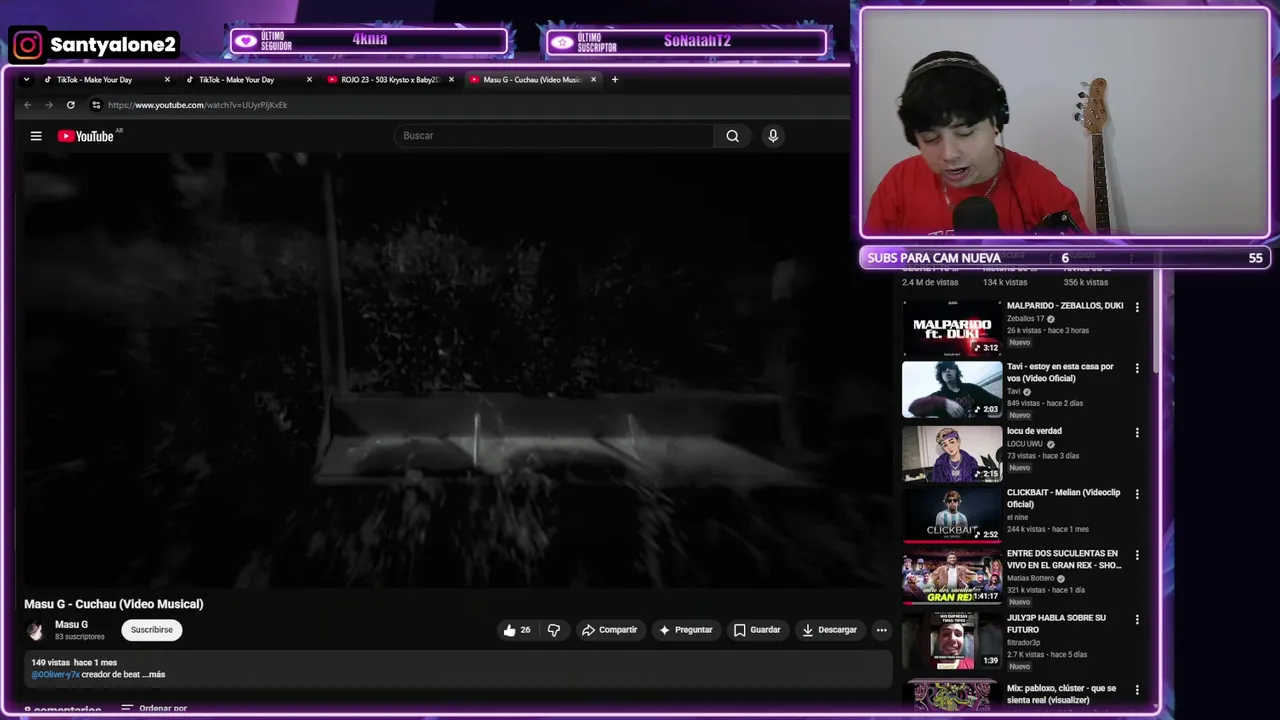Activate voice search microphone icon
1280x720 pixels.
coord(773,136)
